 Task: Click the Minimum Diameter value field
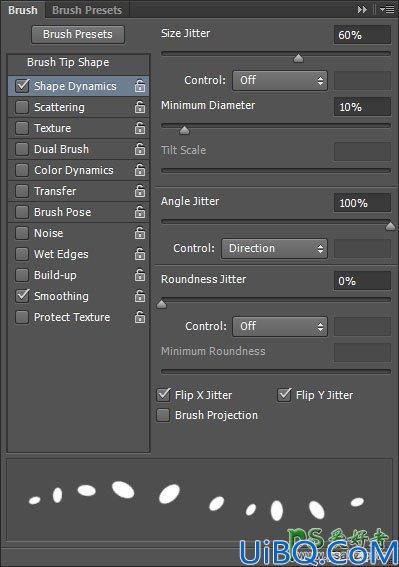coord(362,107)
